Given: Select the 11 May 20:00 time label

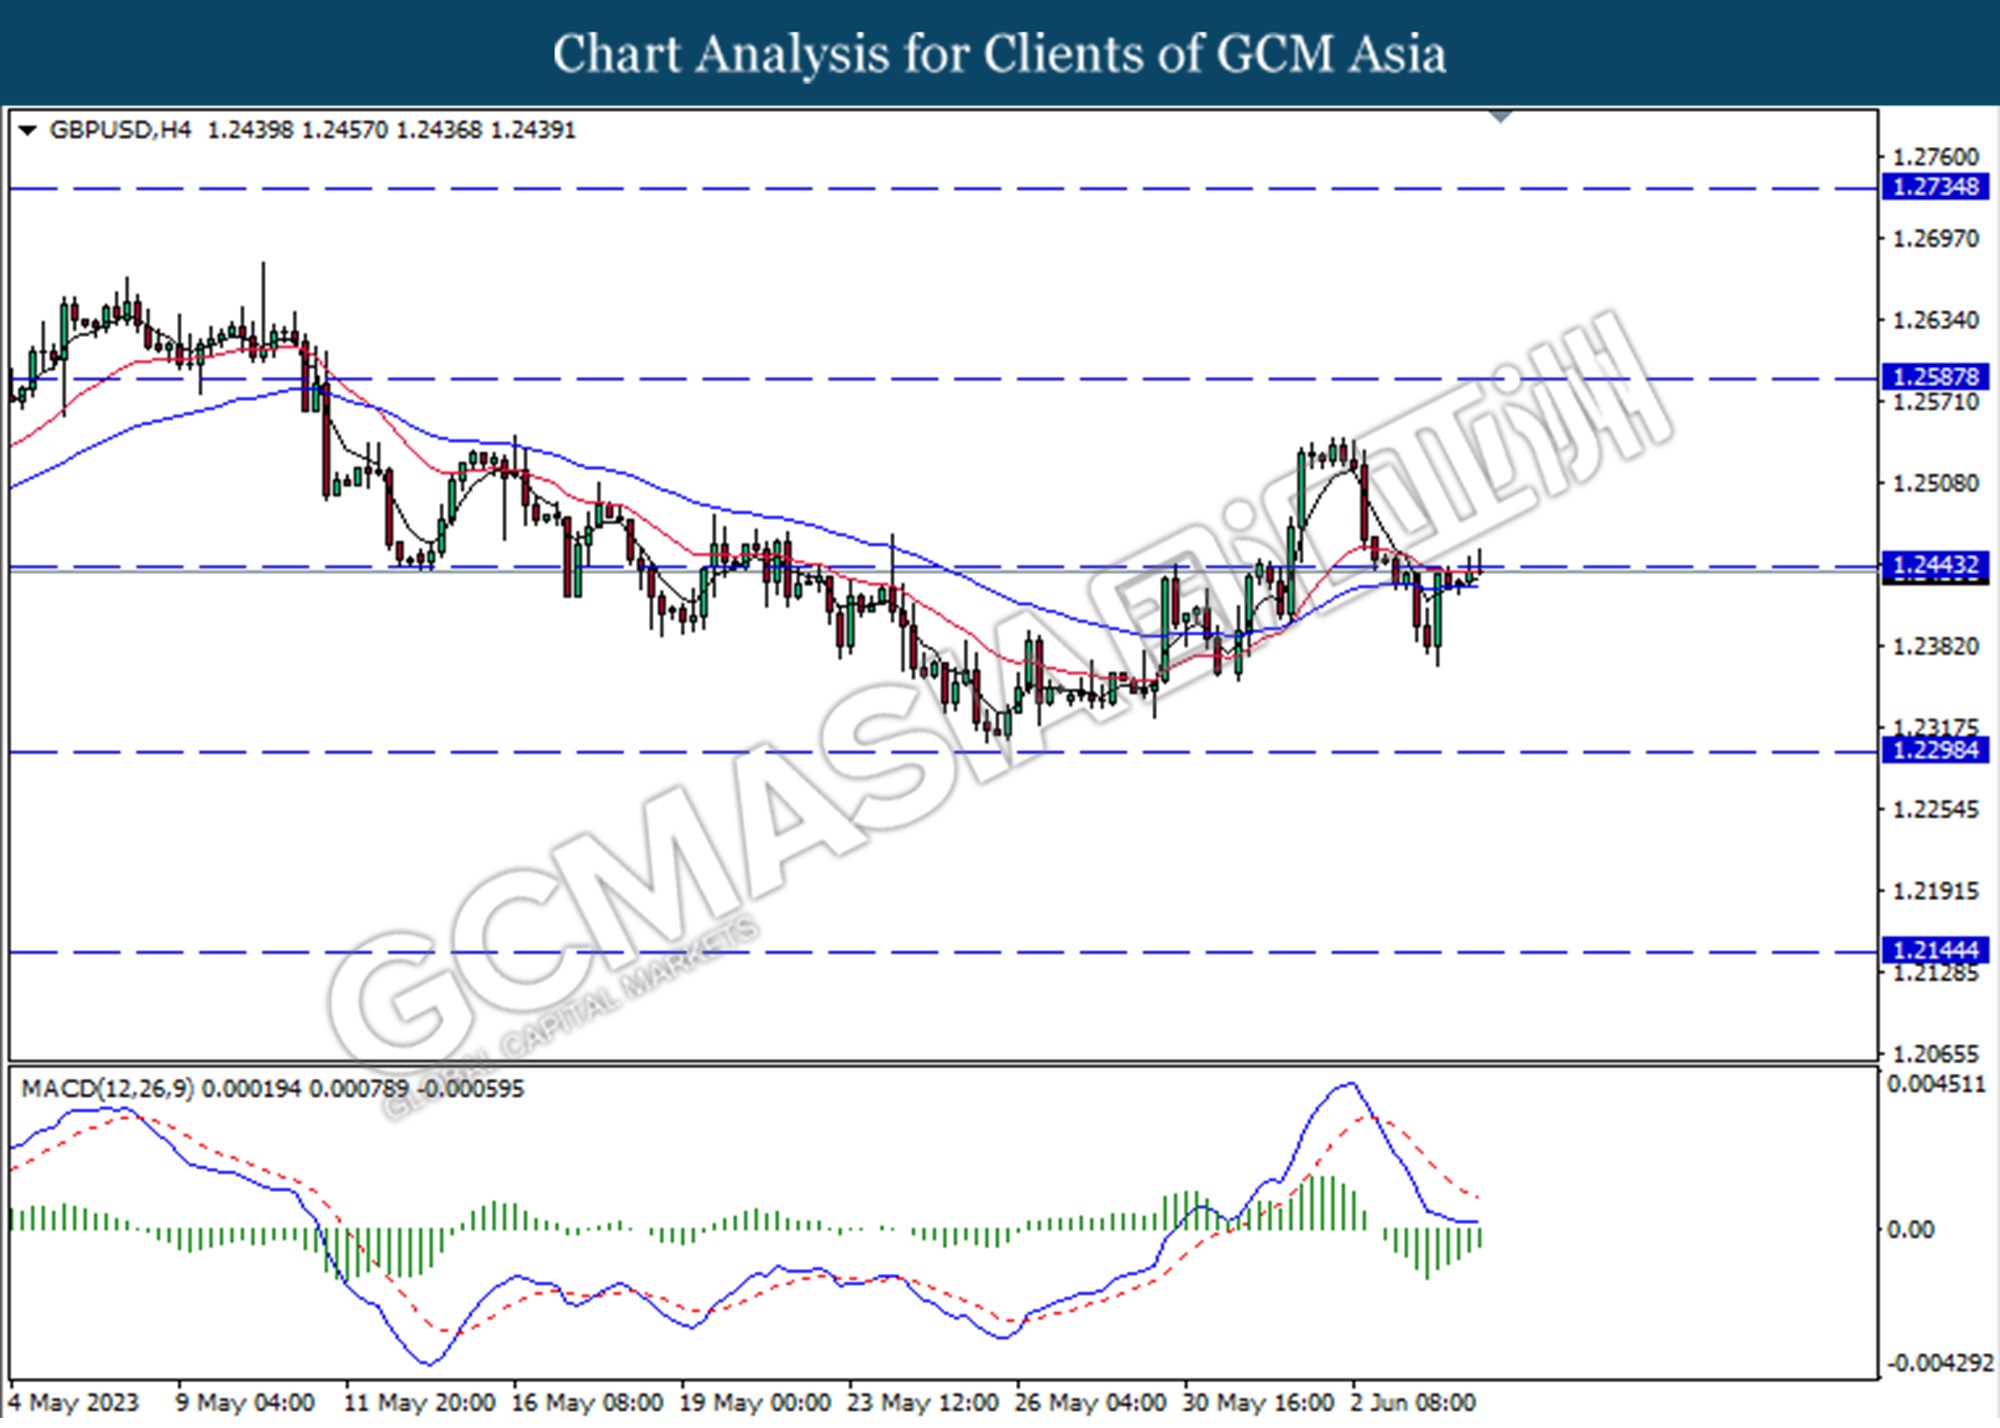Looking at the screenshot, I should 419,1403.
